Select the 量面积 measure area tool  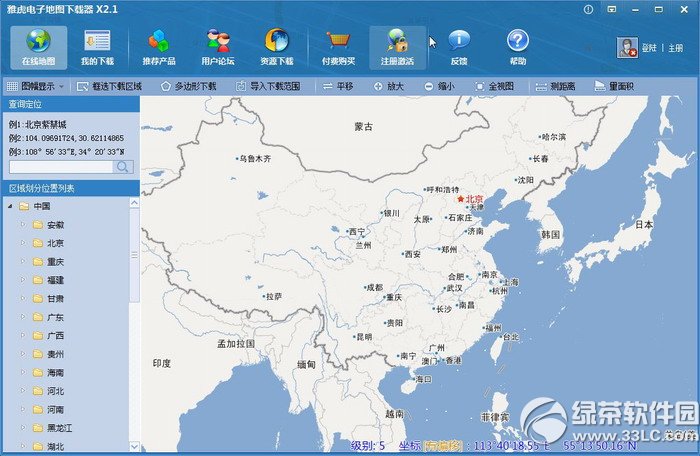point(614,86)
